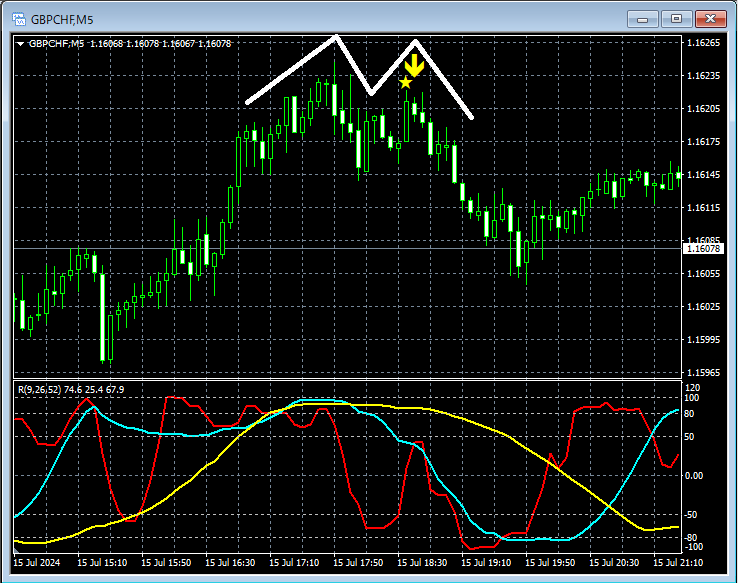
Task: Click the R(9,26,52) indicator label
Action: click(x=40, y=390)
